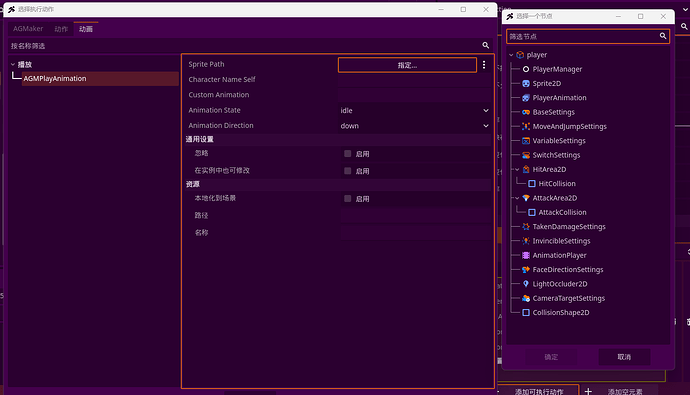
Task: Switch to the 动作 tab
Action: (x=61, y=29)
